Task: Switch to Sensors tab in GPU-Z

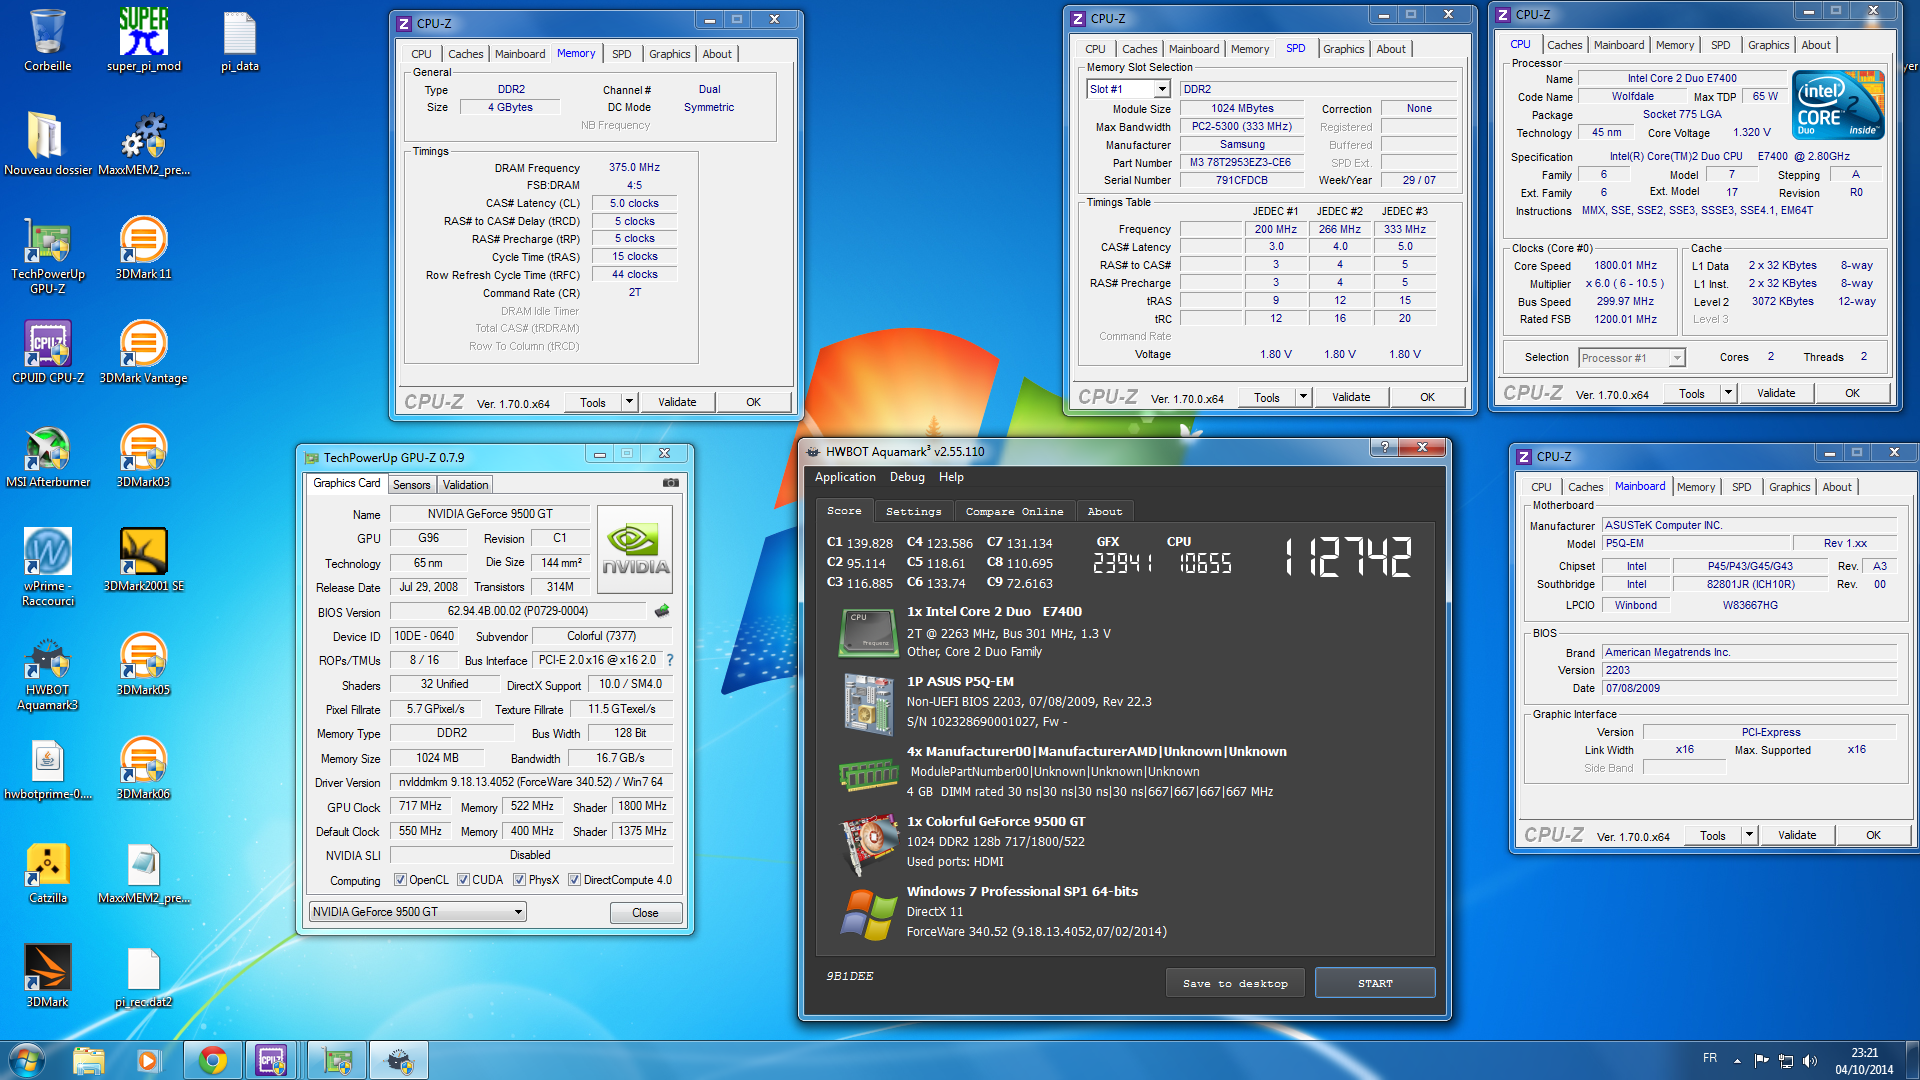Action: 411,485
